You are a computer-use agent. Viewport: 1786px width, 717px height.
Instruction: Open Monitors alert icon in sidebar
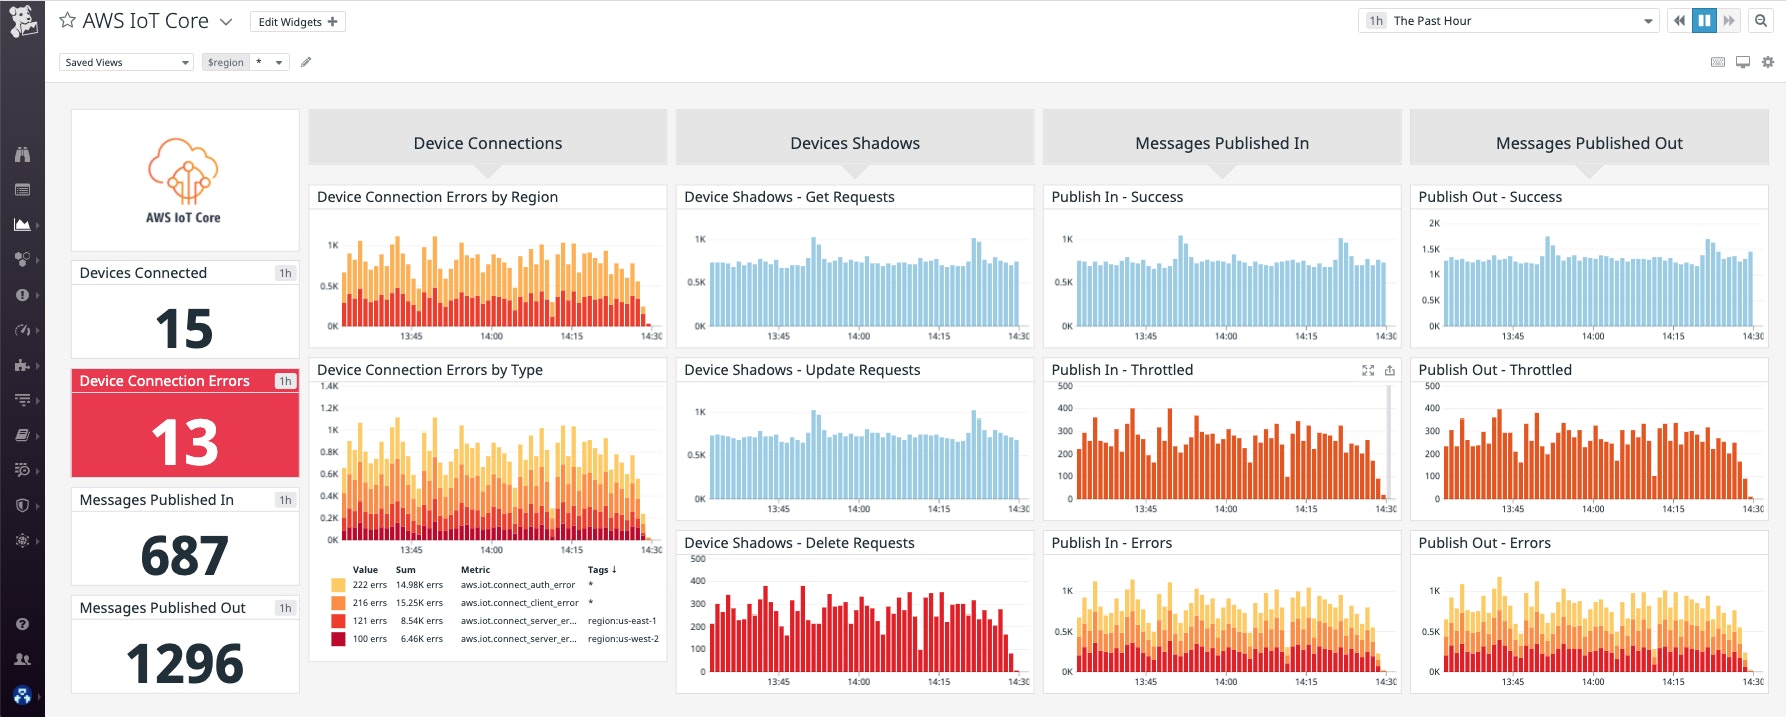22,295
